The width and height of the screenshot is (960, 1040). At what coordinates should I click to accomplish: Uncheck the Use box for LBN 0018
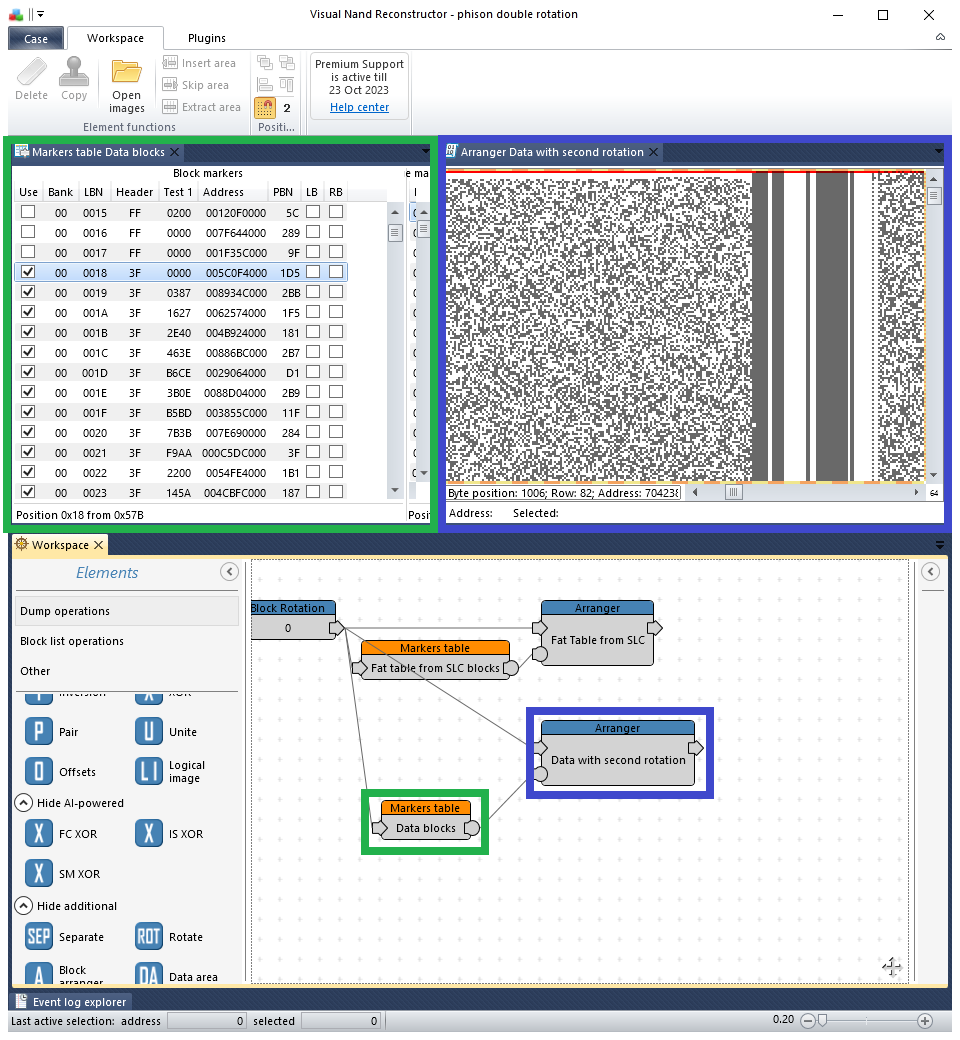click(x=28, y=271)
